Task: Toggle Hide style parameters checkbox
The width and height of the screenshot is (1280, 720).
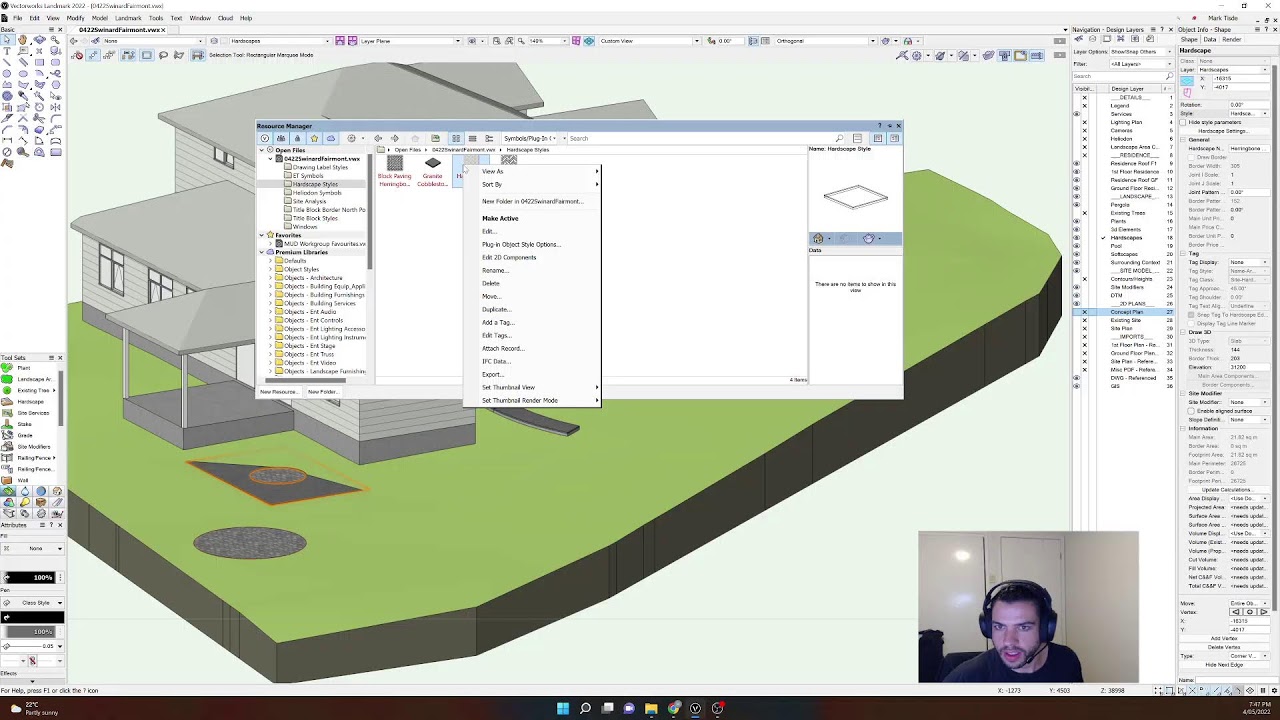Action: [x=1184, y=122]
